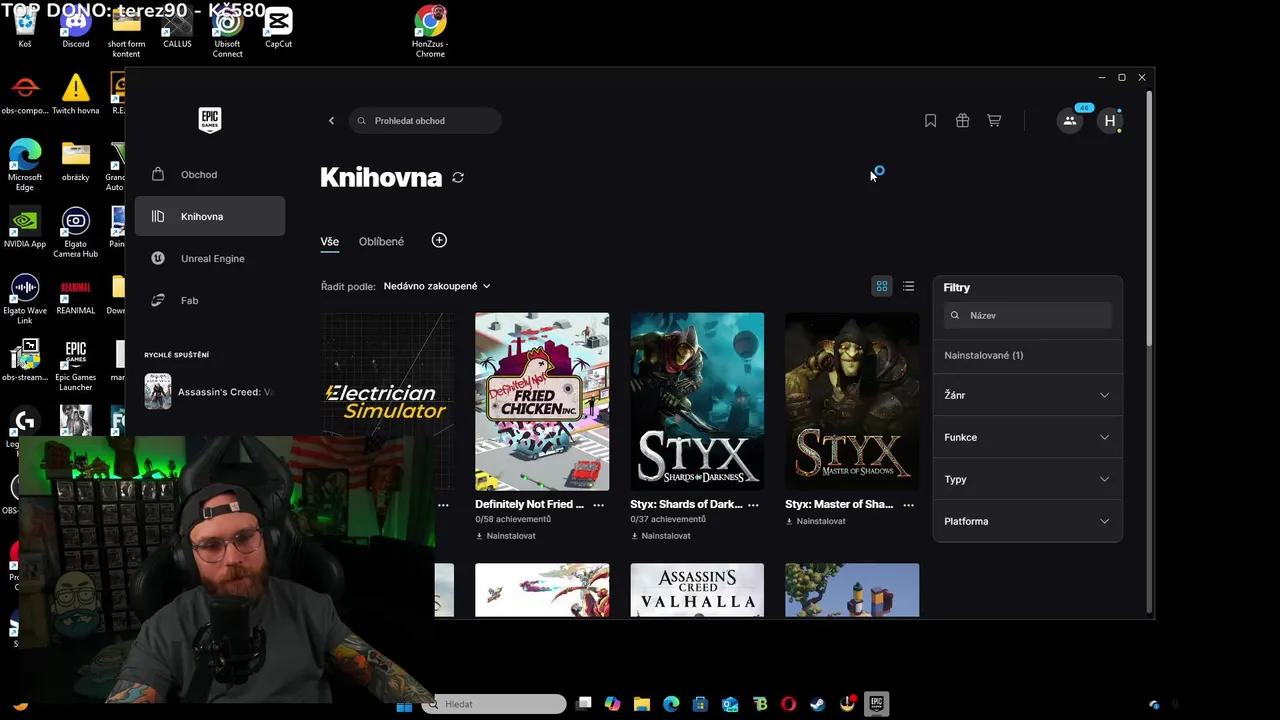Click the Hledat taskbar search box
This screenshot has height=720, width=1280.
pos(494,704)
